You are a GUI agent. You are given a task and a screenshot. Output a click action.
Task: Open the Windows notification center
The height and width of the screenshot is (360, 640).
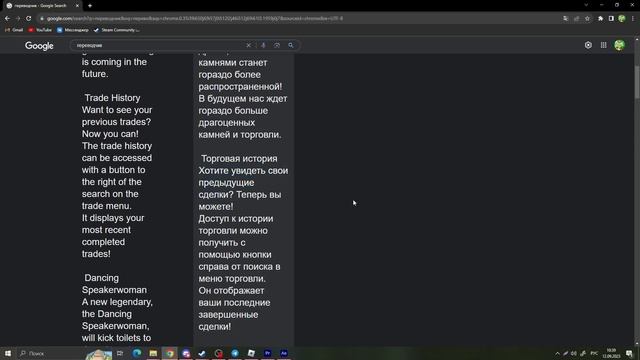(629, 353)
